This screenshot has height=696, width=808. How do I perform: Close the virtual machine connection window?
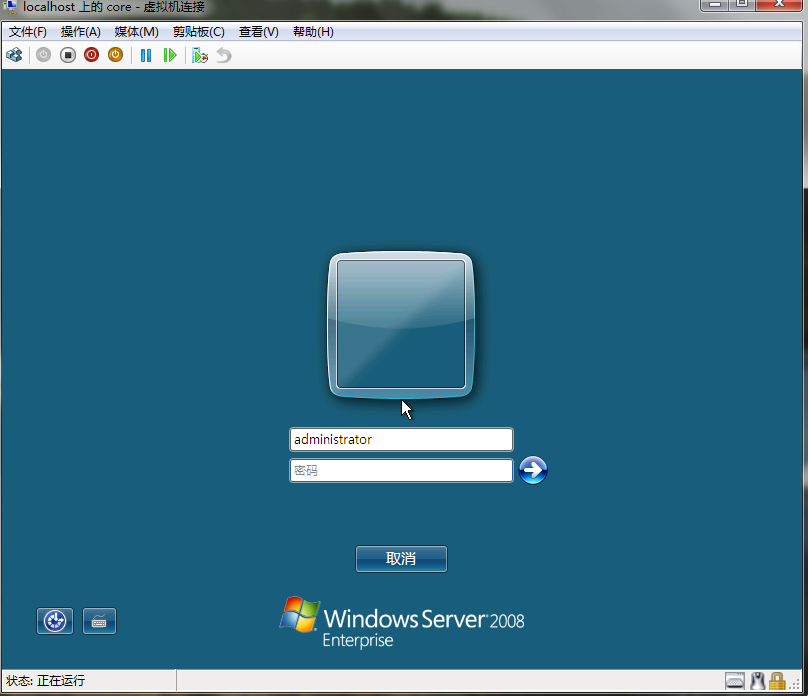779,5
